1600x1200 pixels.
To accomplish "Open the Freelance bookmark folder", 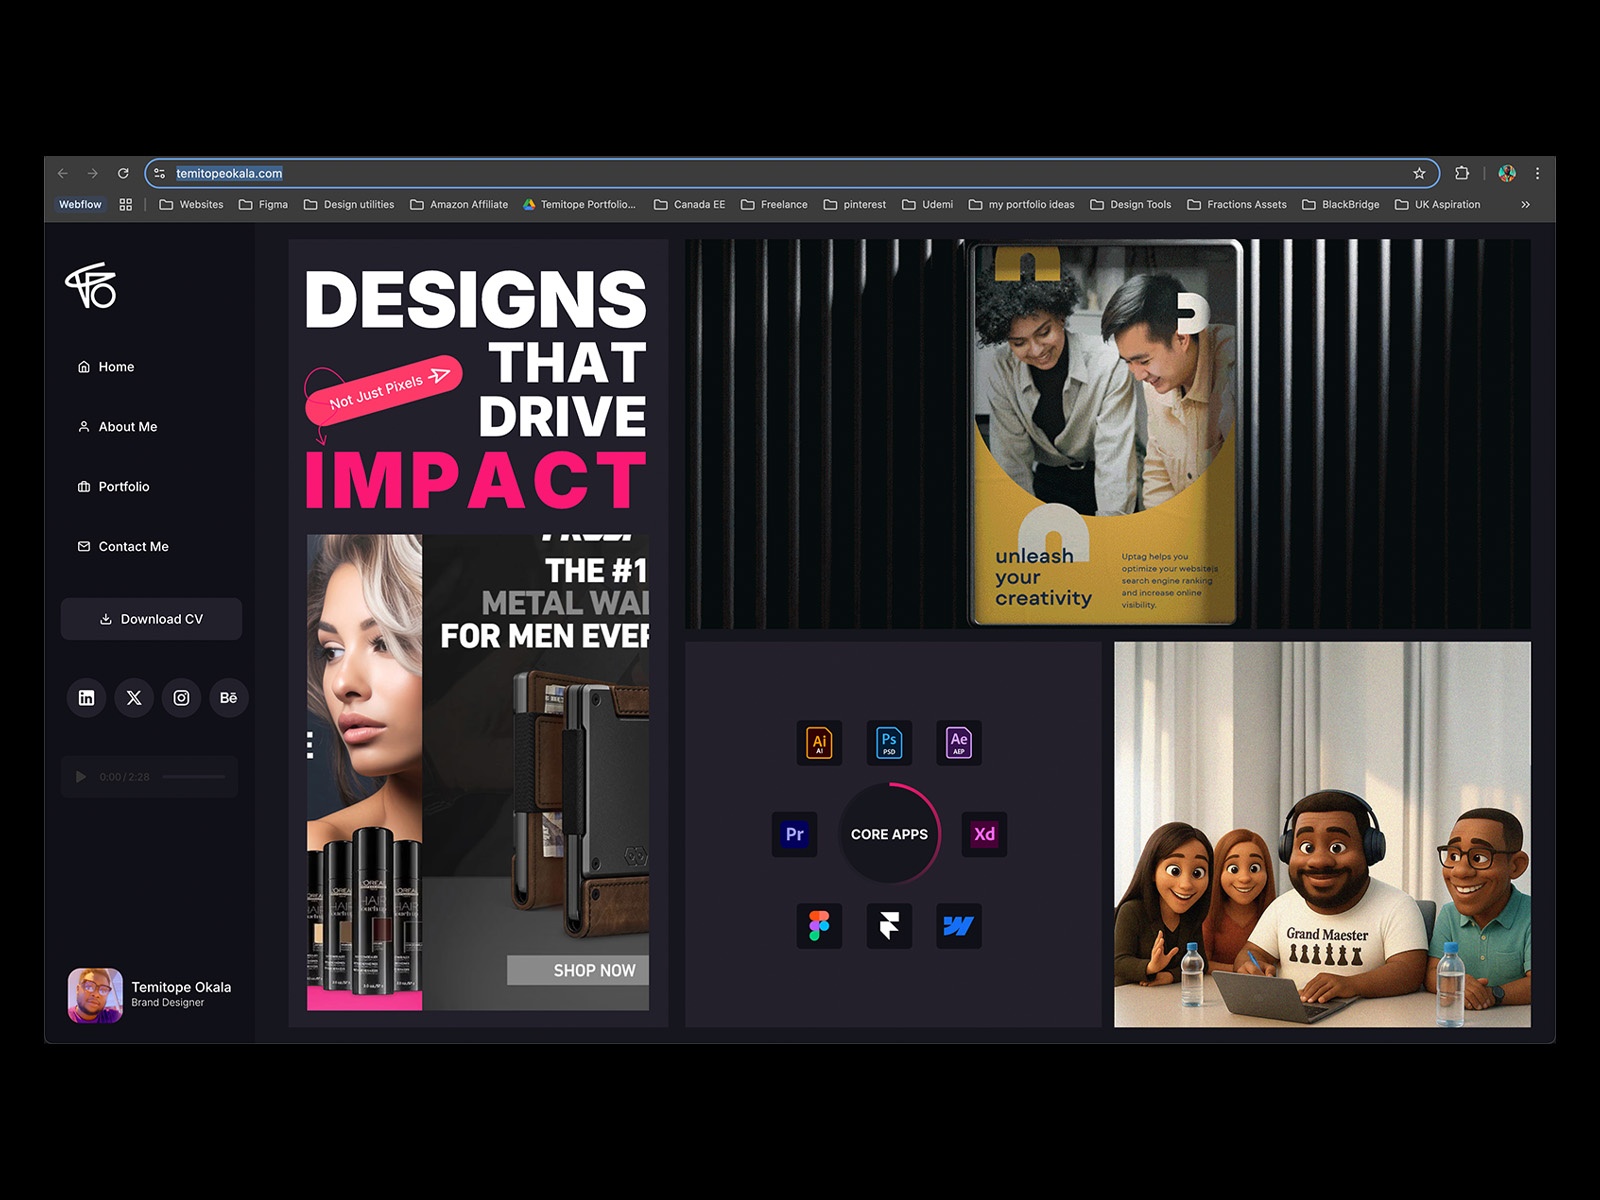I will [774, 204].
